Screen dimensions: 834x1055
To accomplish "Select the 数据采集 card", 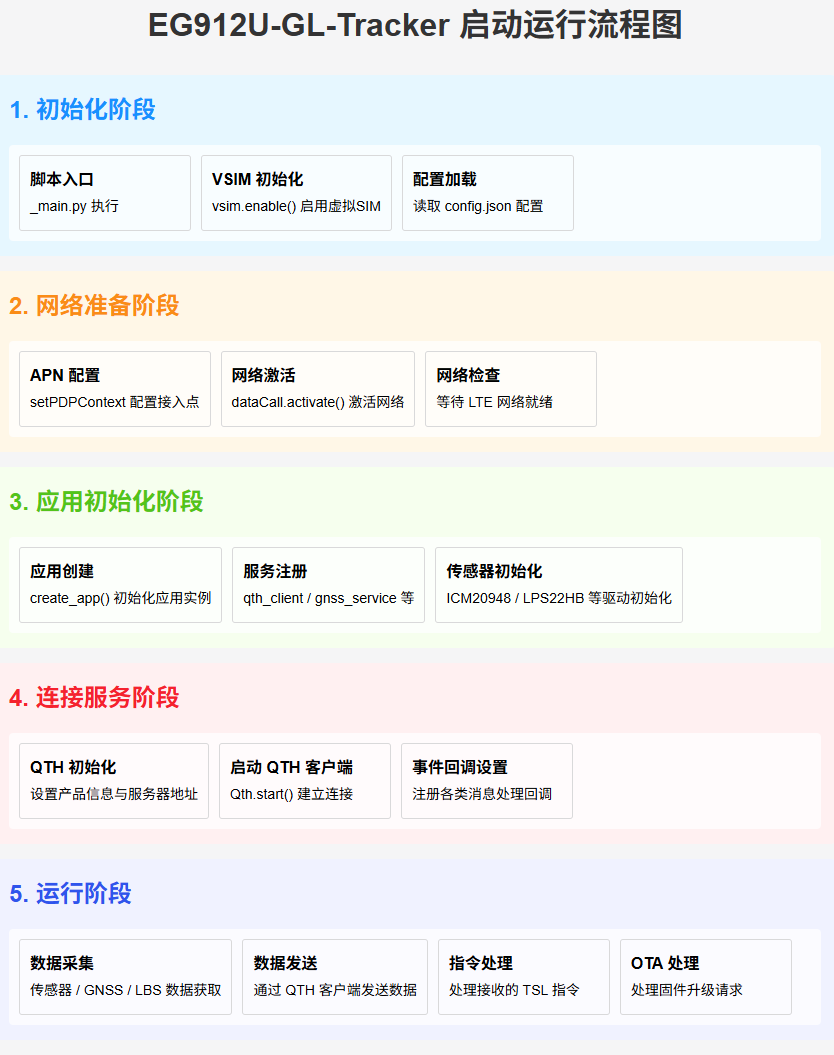I will click(125, 977).
